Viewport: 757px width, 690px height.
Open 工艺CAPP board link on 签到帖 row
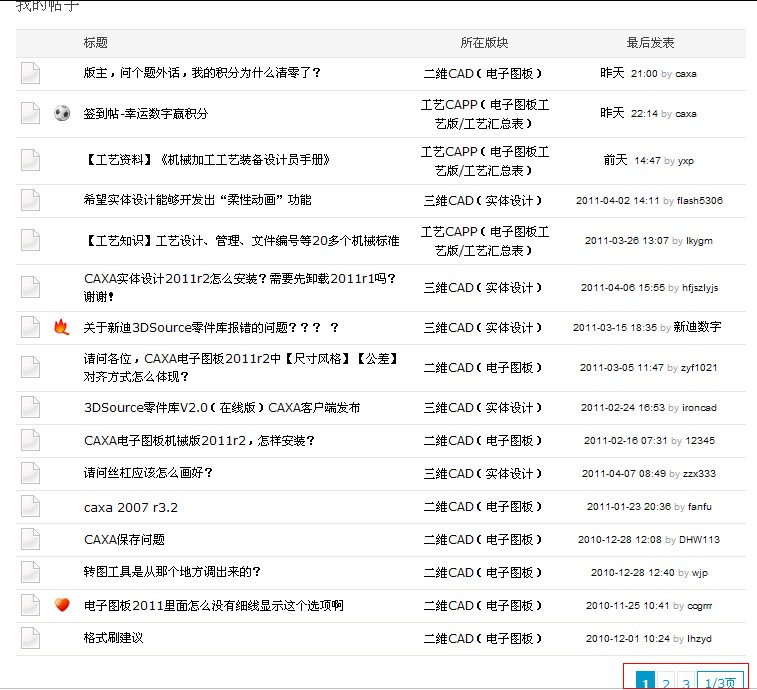point(484,114)
